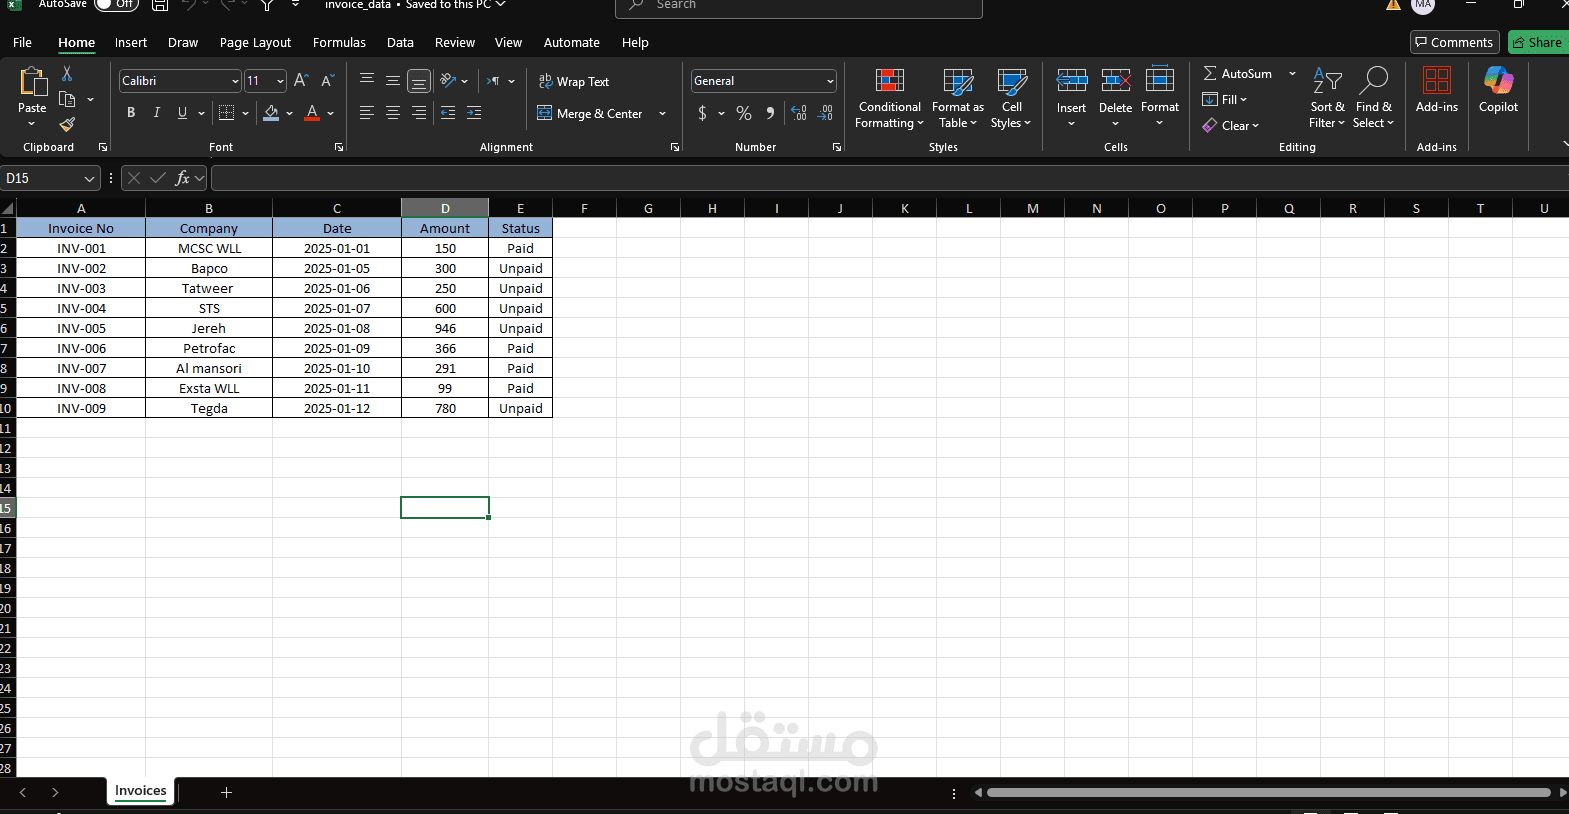Click in the formula bar input

(x=889, y=178)
